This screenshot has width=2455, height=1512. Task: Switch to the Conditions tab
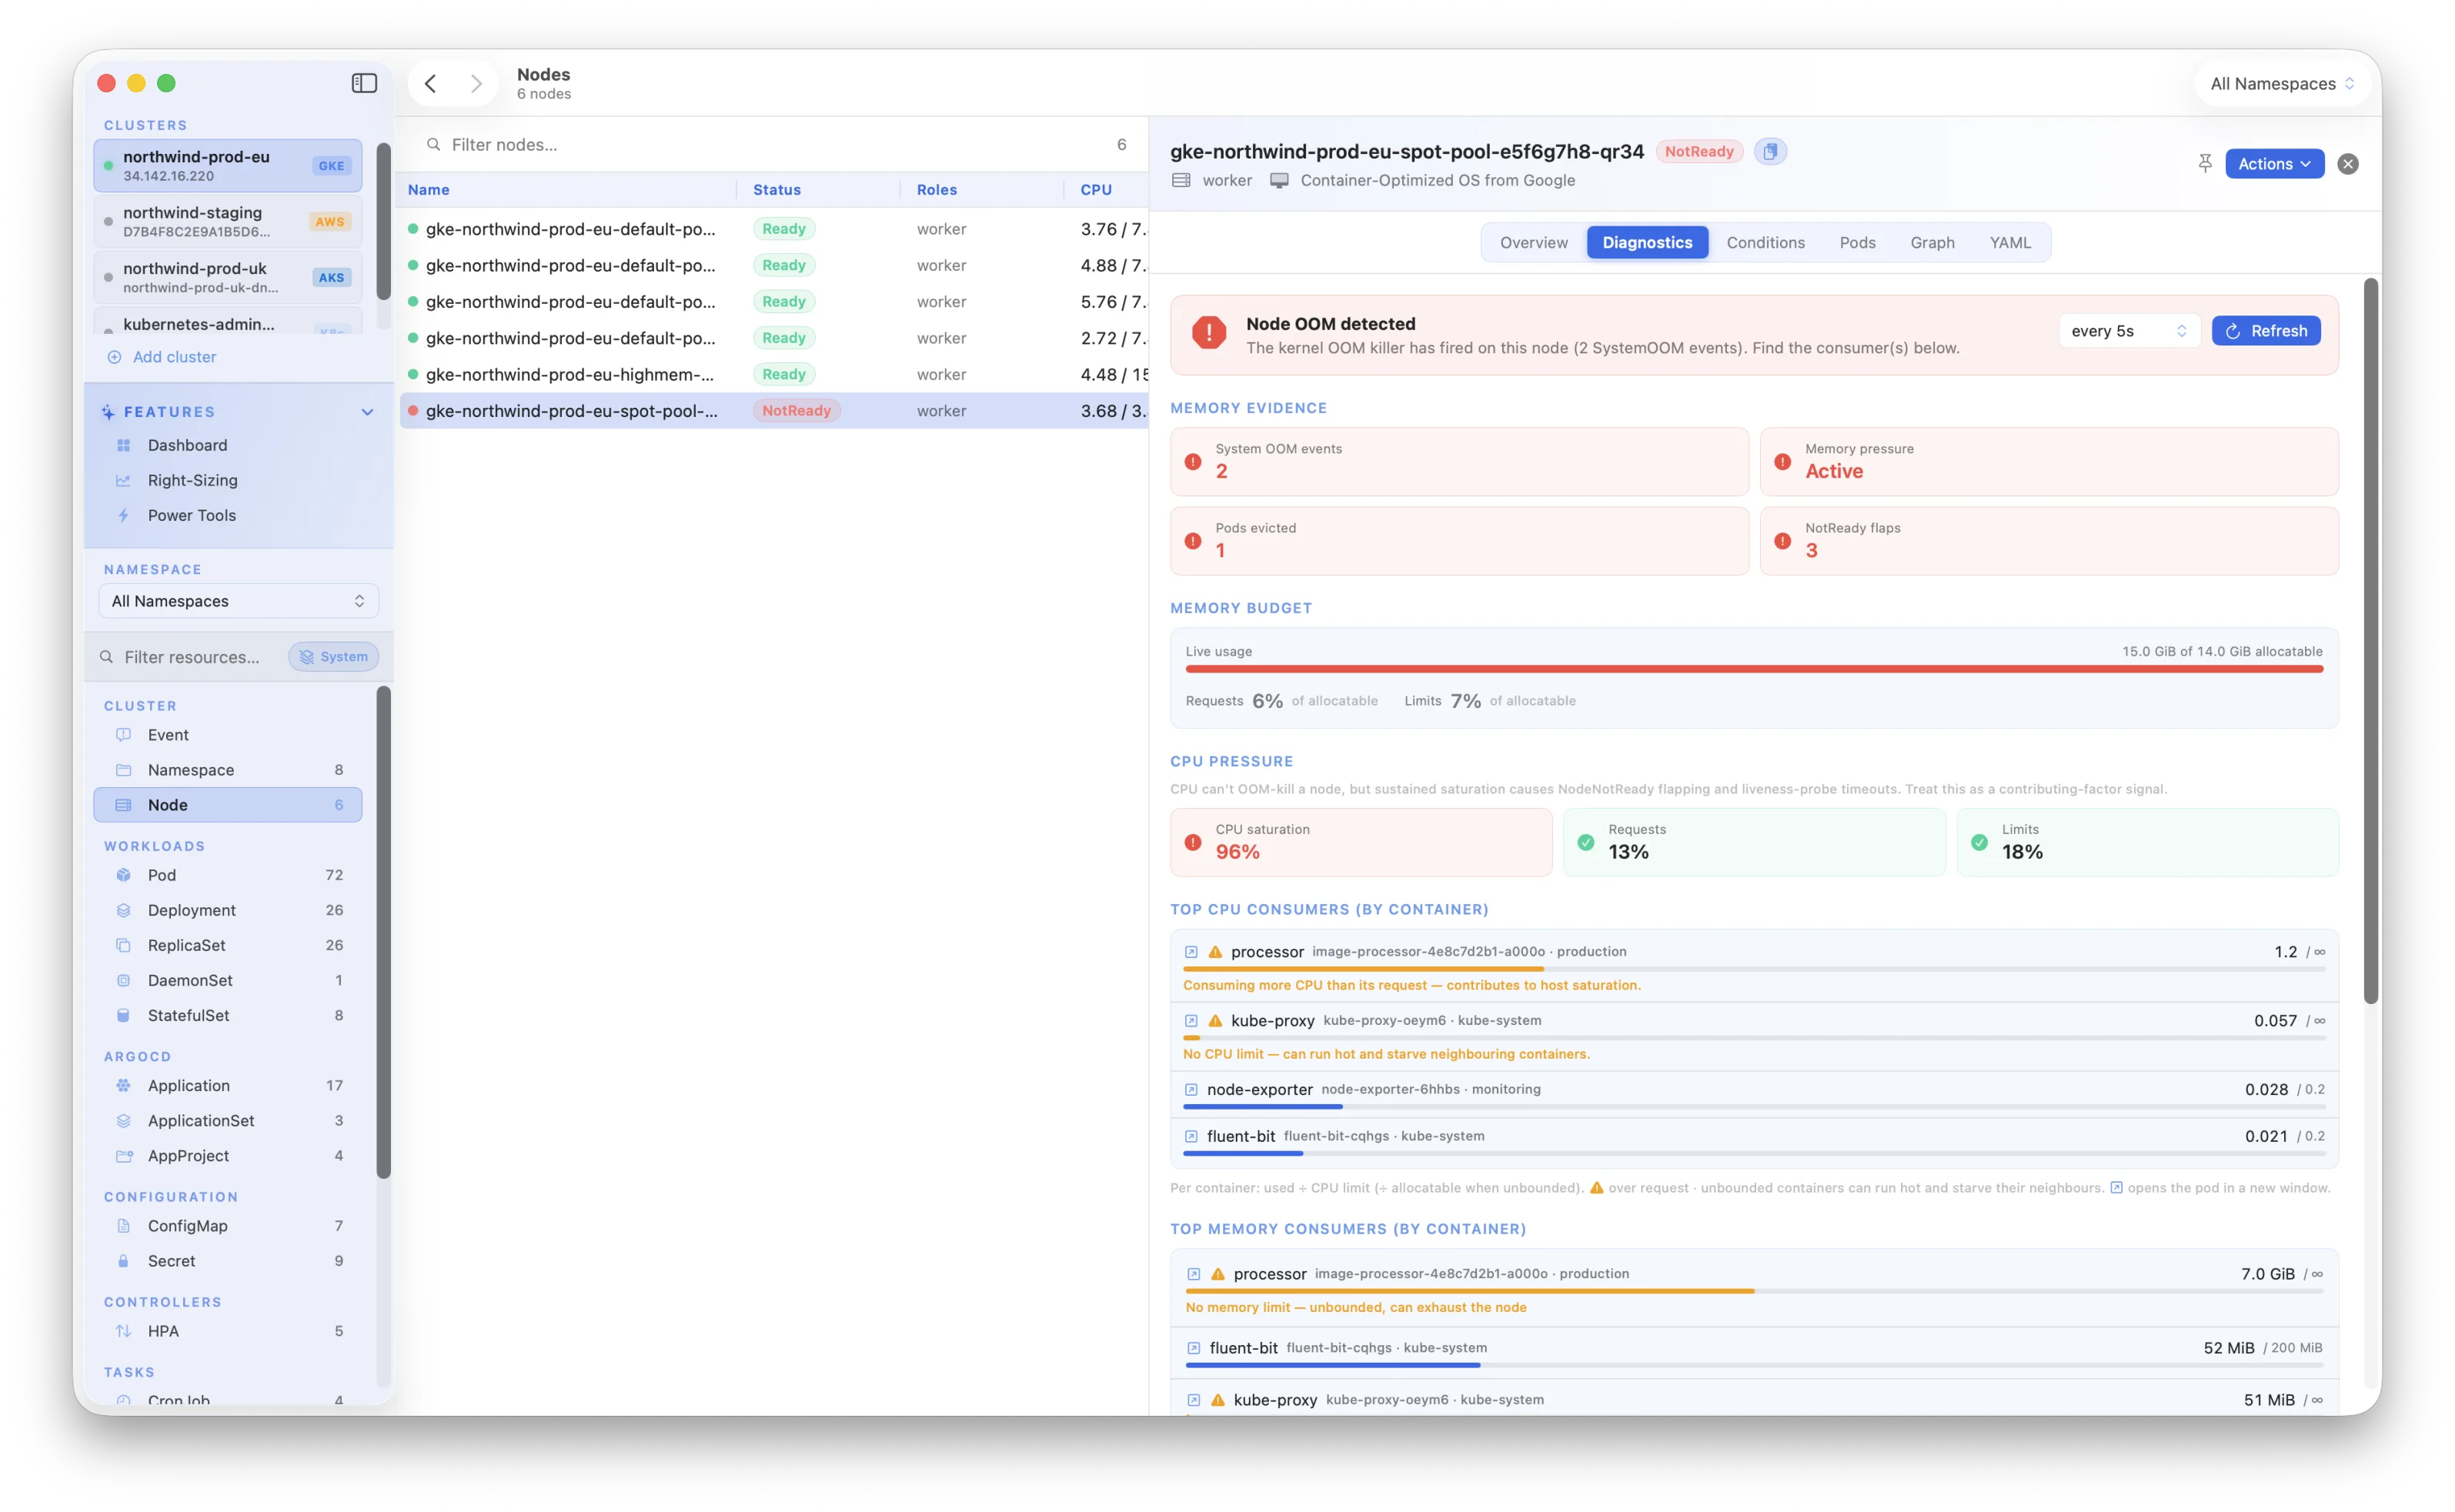pyautogui.click(x=1765, y=243)
